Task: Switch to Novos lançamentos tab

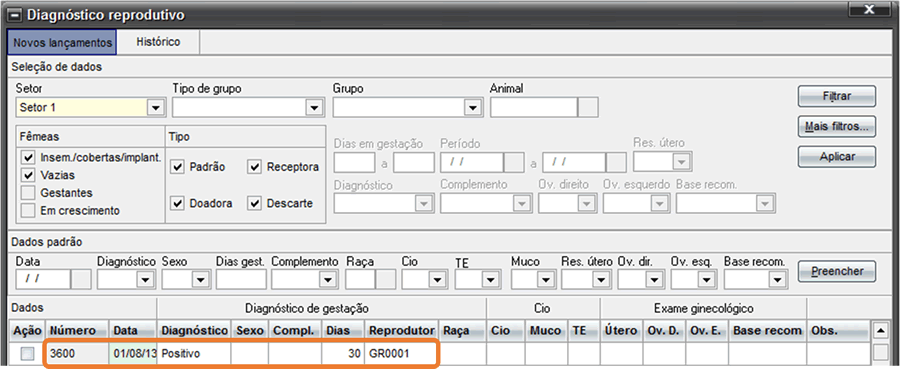Action: tap(62, 42)
